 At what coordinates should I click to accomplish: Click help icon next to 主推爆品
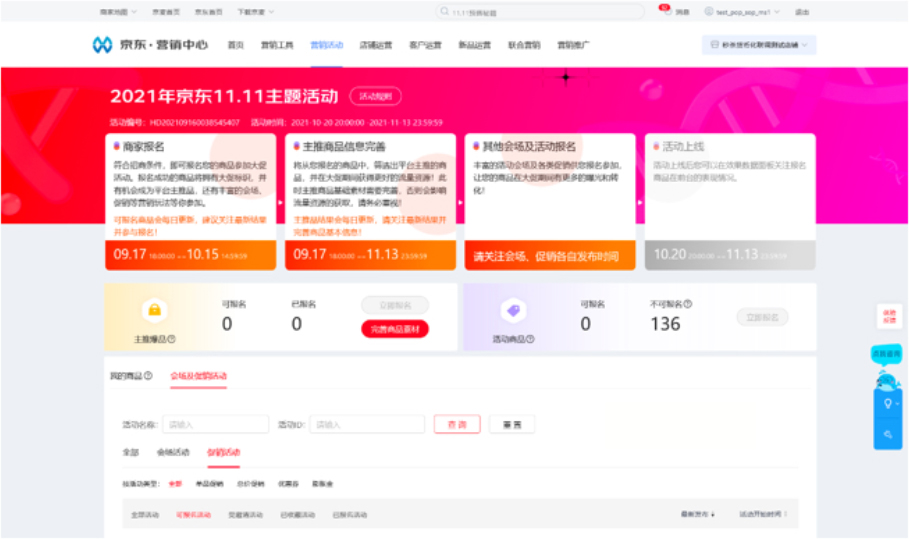[x=172, y=339]
